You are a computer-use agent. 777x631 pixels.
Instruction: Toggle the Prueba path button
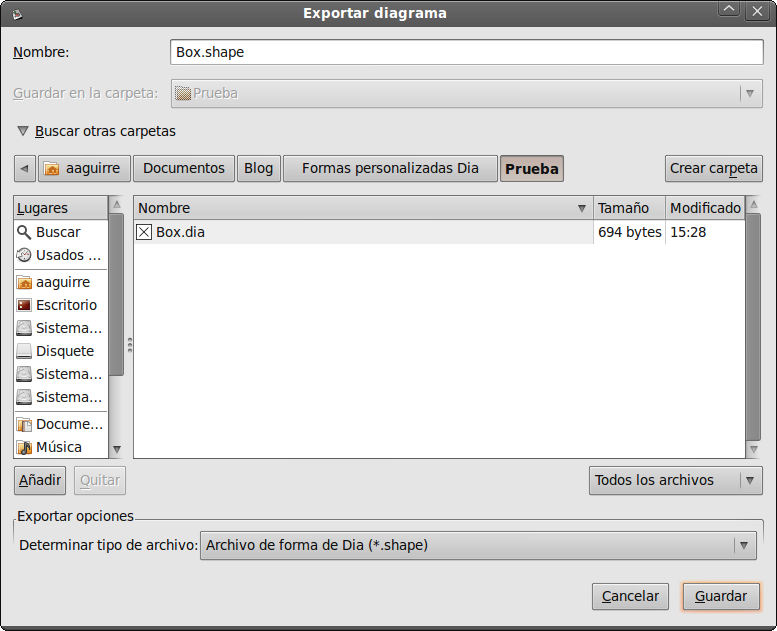point(531,168)
